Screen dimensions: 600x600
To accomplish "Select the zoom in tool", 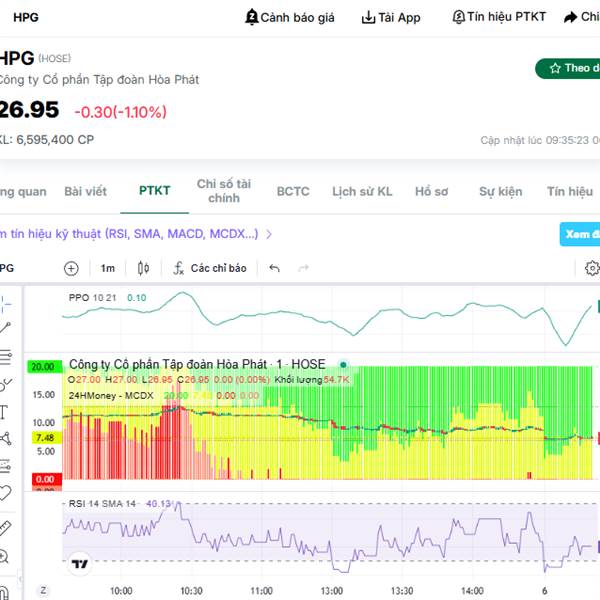I will pos(4,556).
